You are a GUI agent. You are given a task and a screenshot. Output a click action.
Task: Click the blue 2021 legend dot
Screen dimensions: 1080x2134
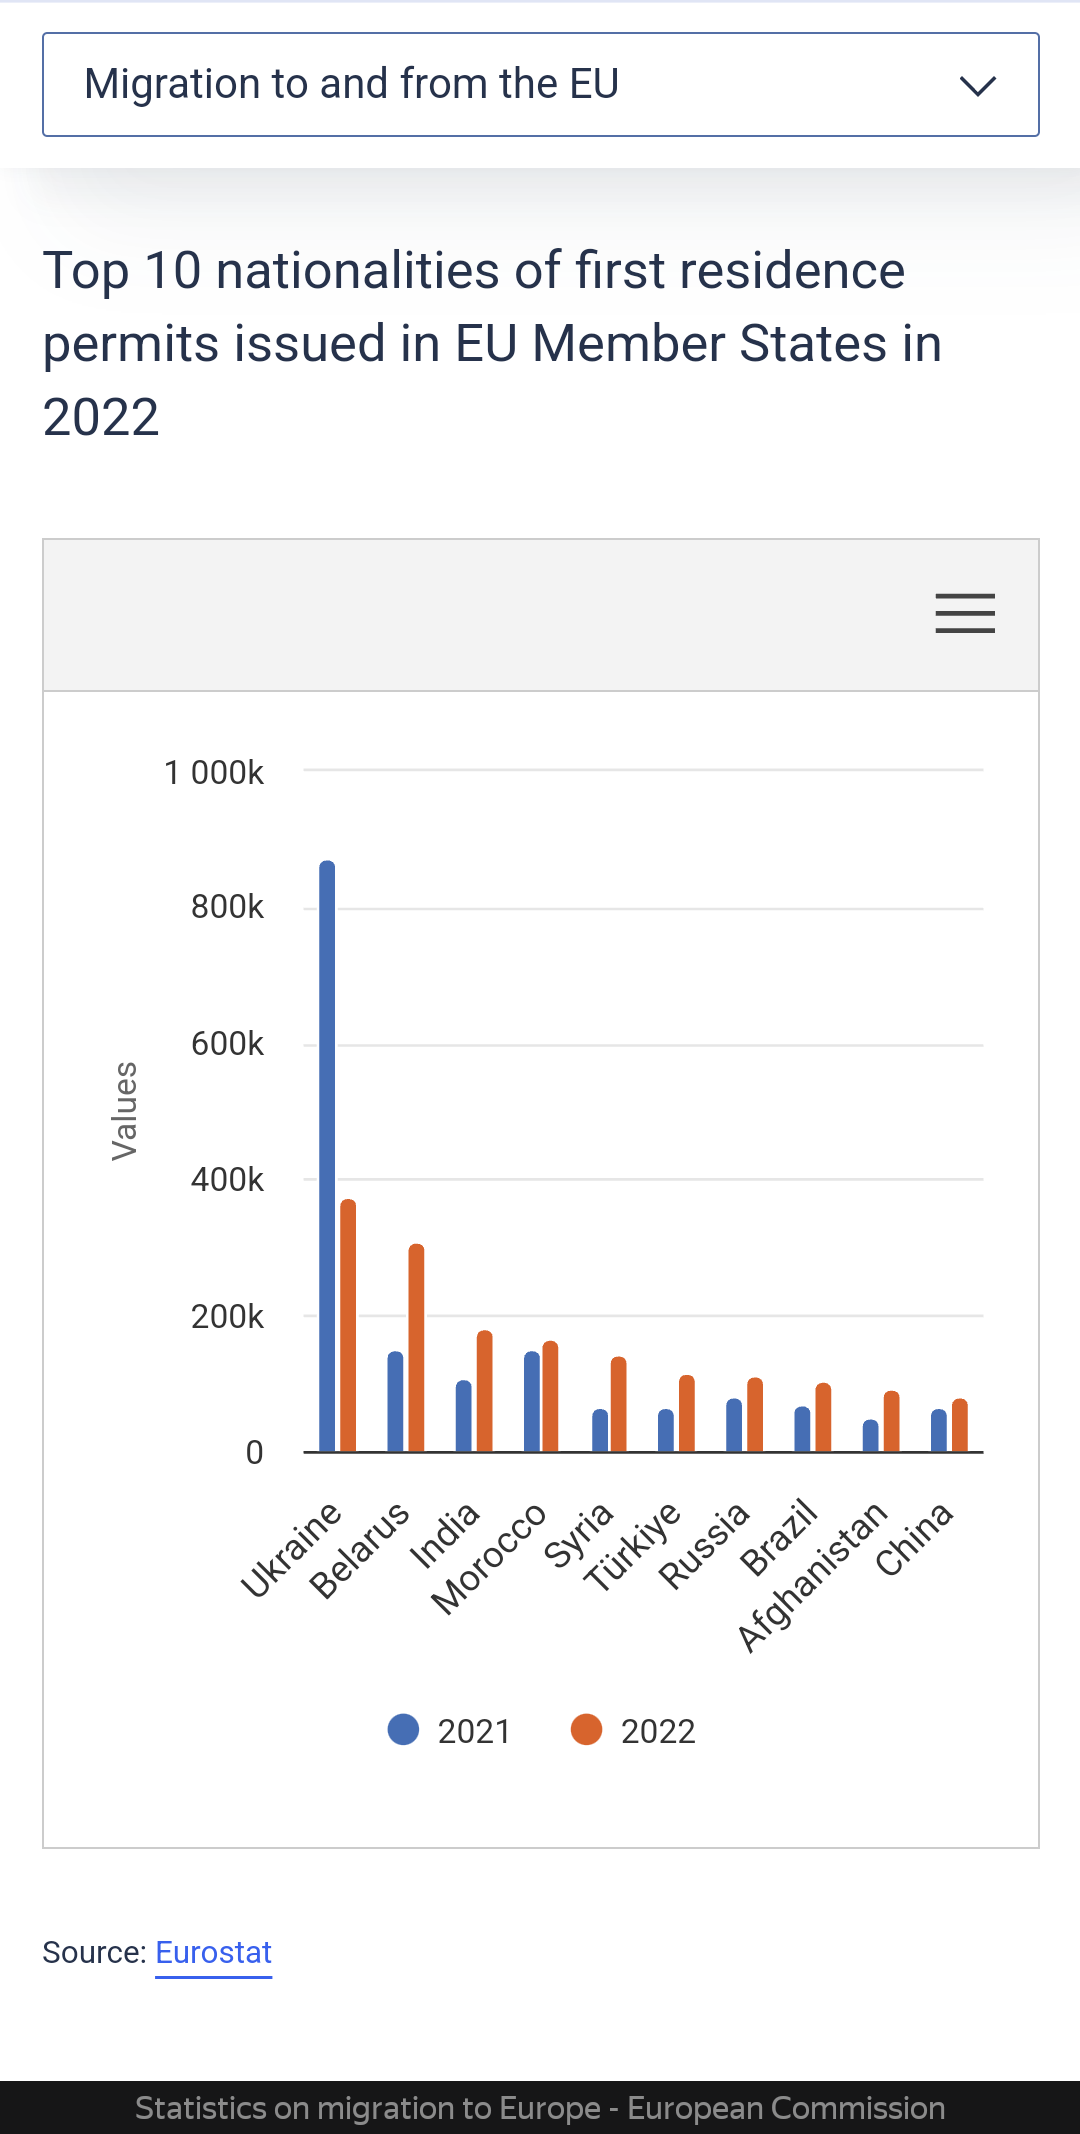403,1730
